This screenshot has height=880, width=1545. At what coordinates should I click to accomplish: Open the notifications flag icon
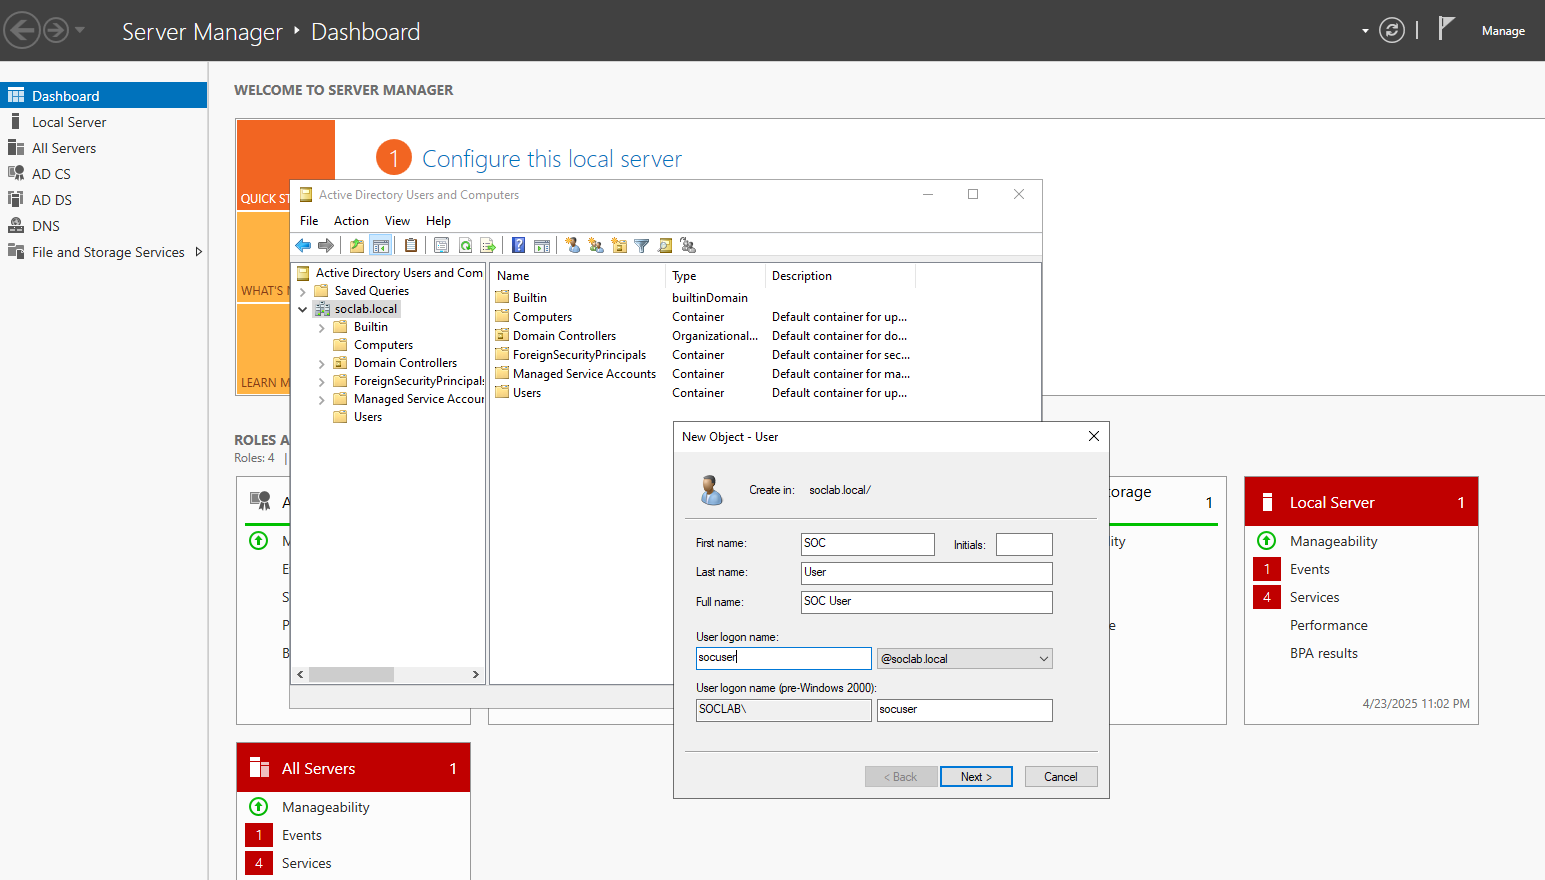[x=1446, y=29]
